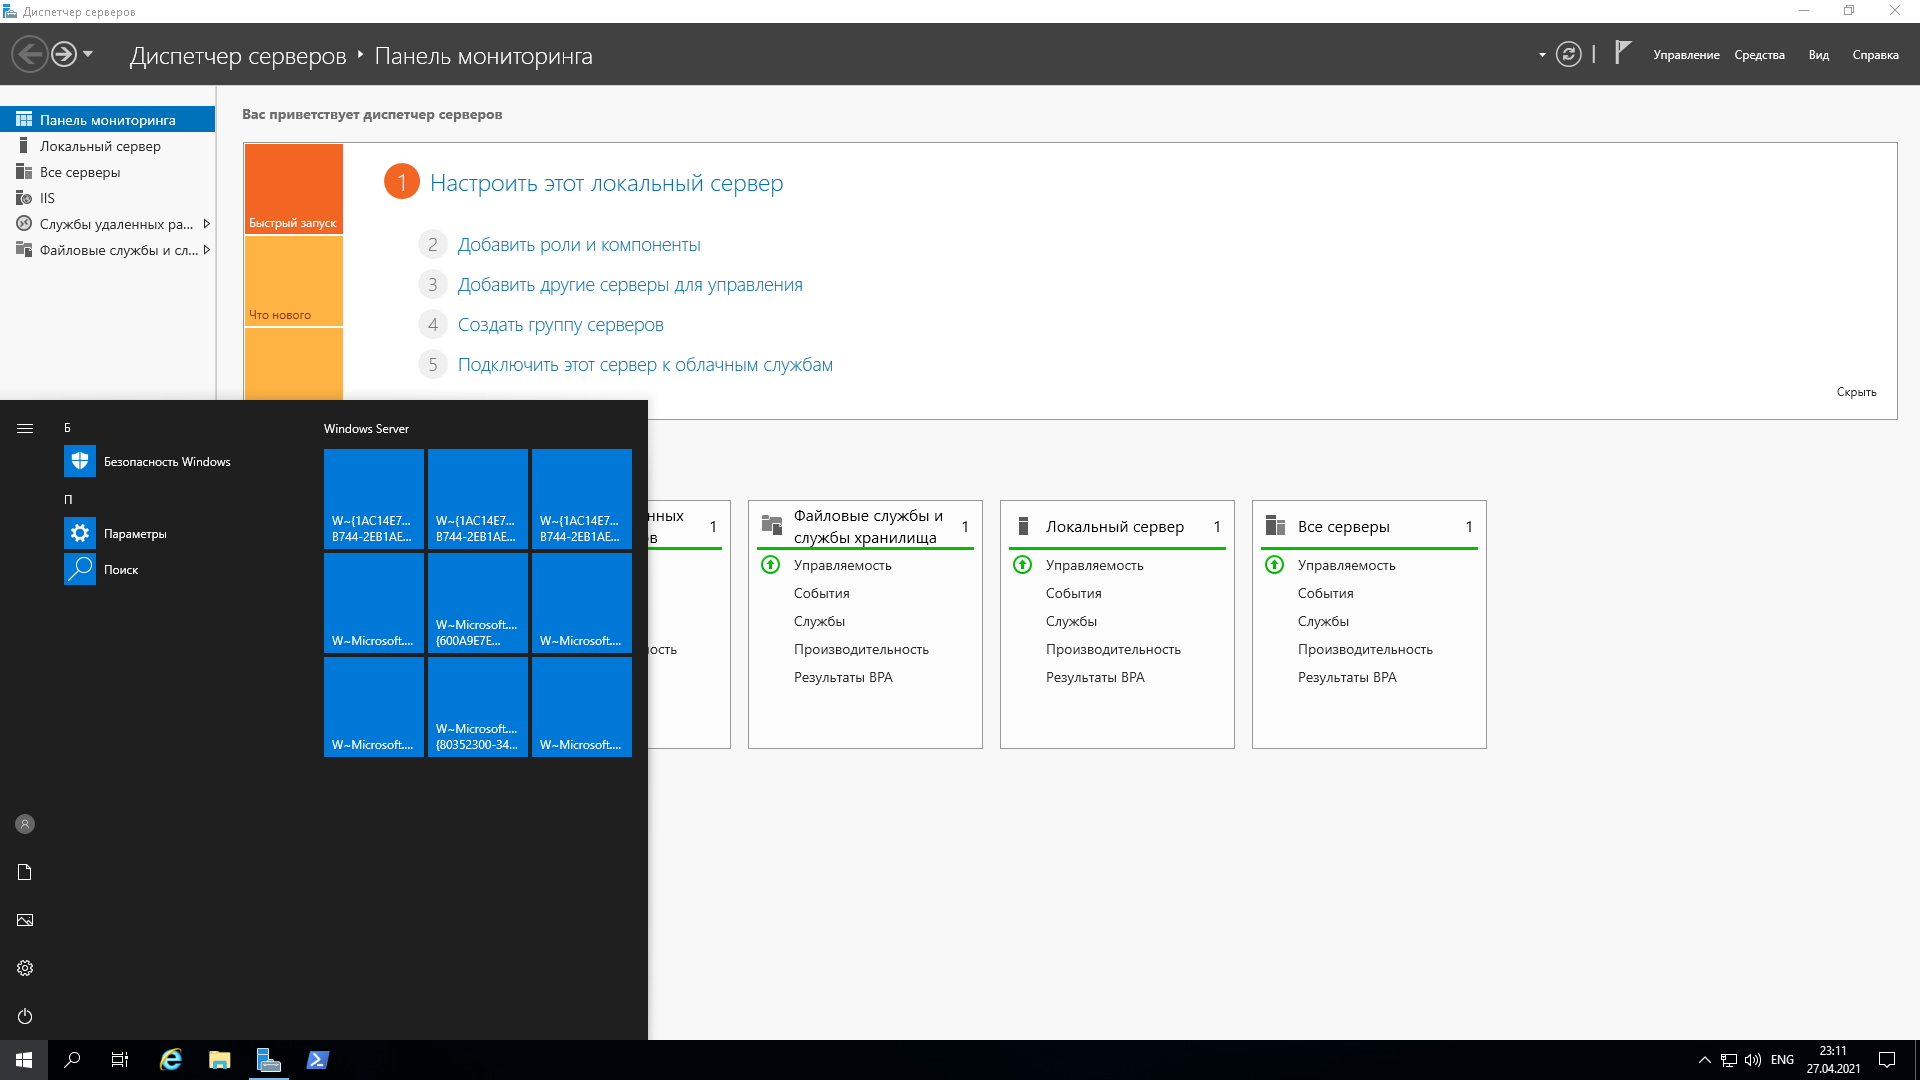Click the Скрыть link in welcome panel
The width and height of the screenshot is (1920, 1080).
coord(1856,392)
